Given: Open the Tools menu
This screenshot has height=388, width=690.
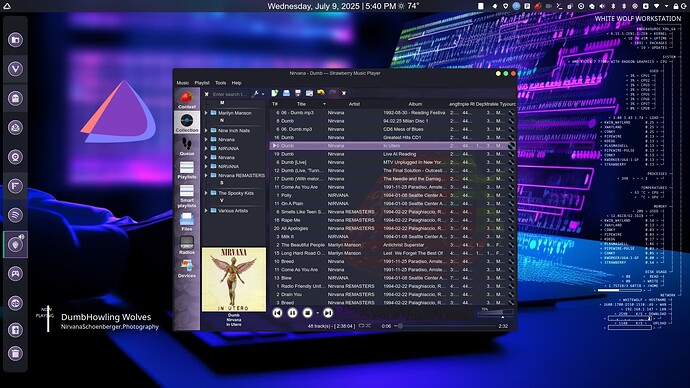Looking at the screenshot, I should tap(220, 83).
